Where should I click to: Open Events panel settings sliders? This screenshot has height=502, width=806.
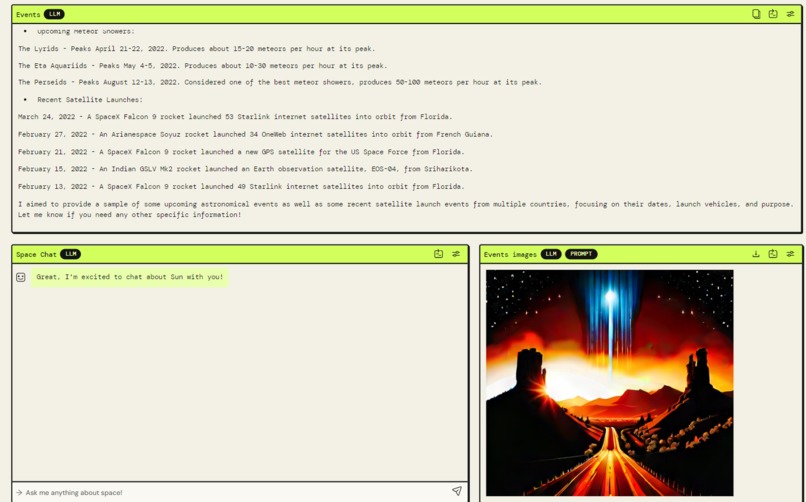790,14
